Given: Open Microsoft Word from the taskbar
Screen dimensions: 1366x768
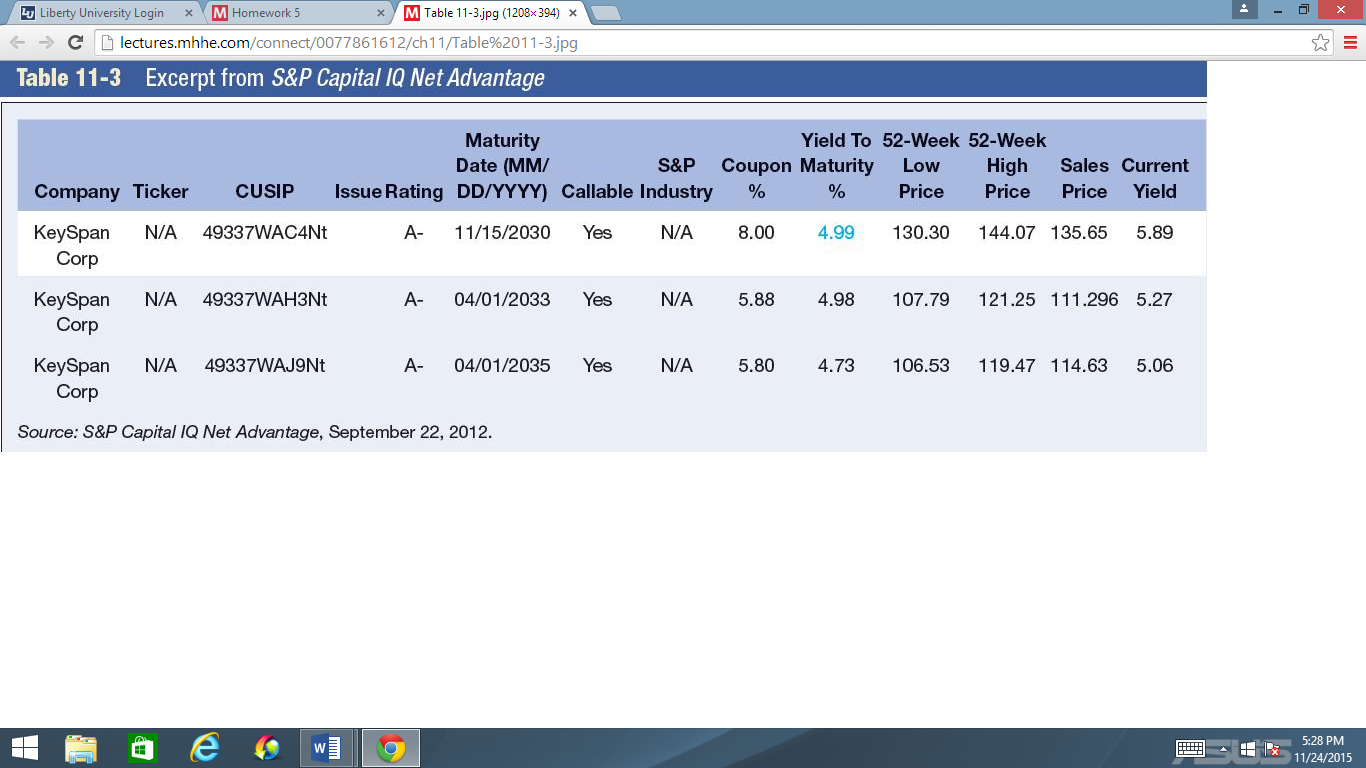Looking at the screenshot, I should (x=328, y=747).
